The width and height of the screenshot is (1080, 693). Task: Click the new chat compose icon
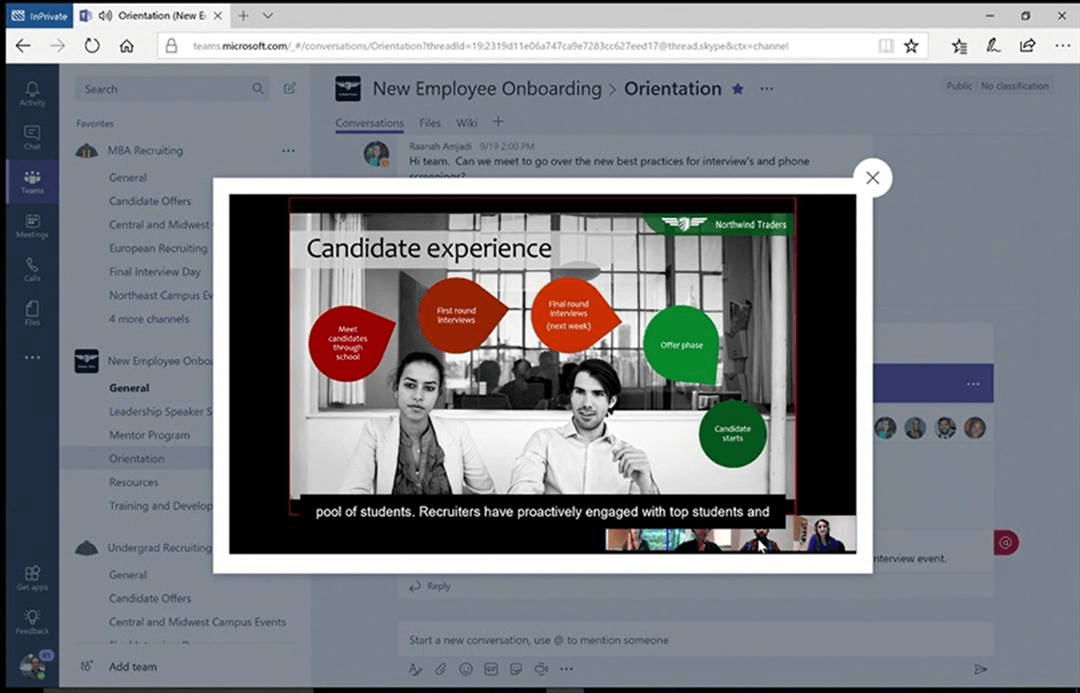tap(290, 88)
